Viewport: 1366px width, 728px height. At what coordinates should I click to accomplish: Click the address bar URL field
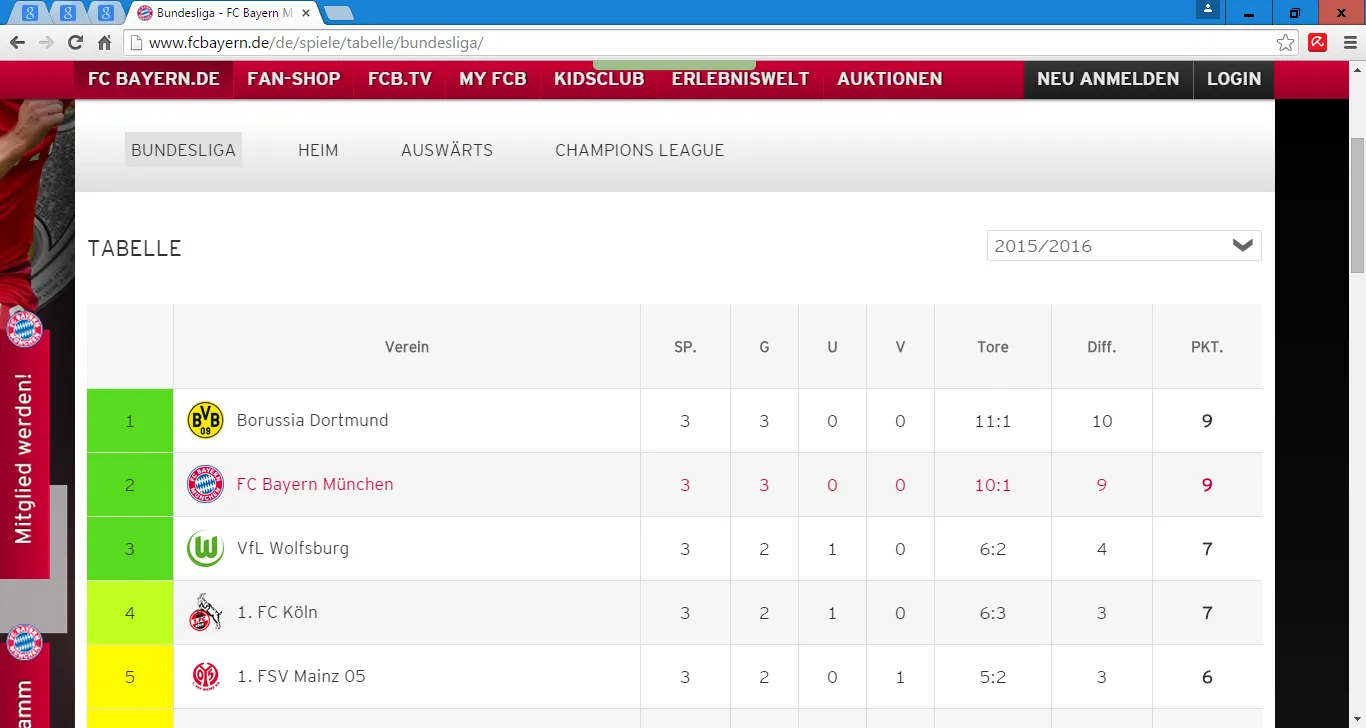coord(700,42)
